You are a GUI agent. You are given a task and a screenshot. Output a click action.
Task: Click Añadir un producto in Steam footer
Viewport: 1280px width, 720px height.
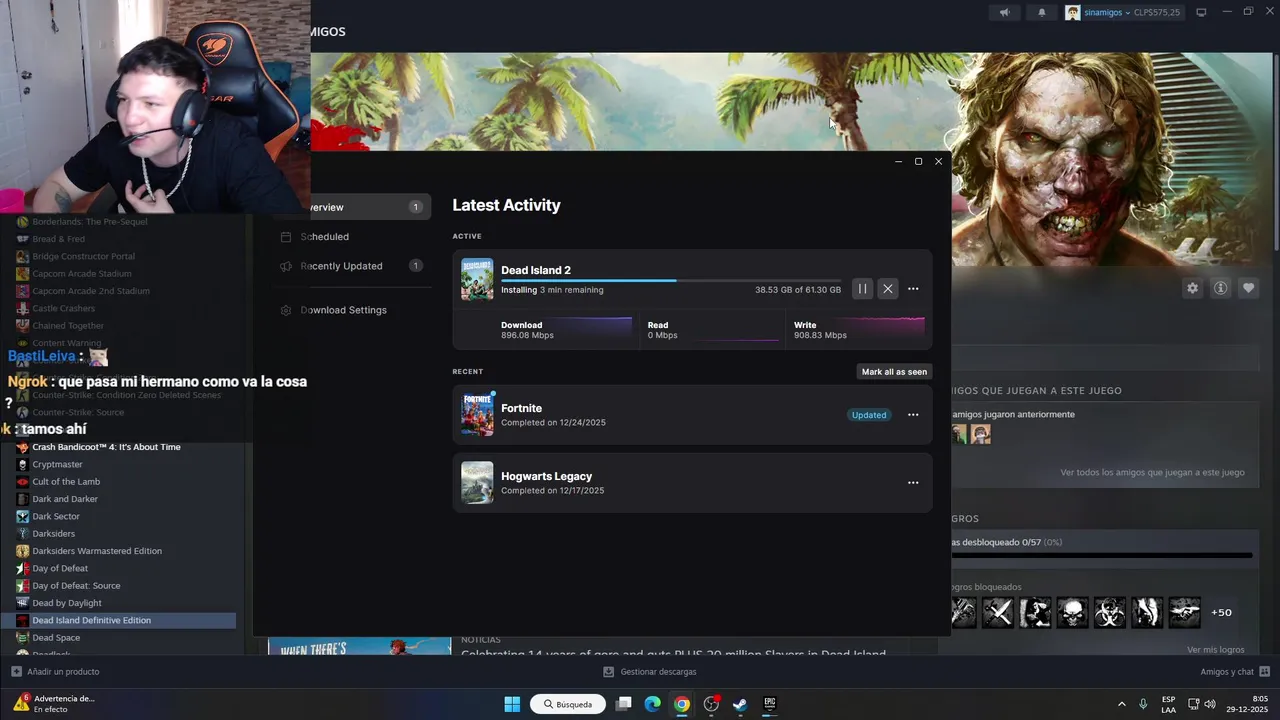tap(55, 671)
